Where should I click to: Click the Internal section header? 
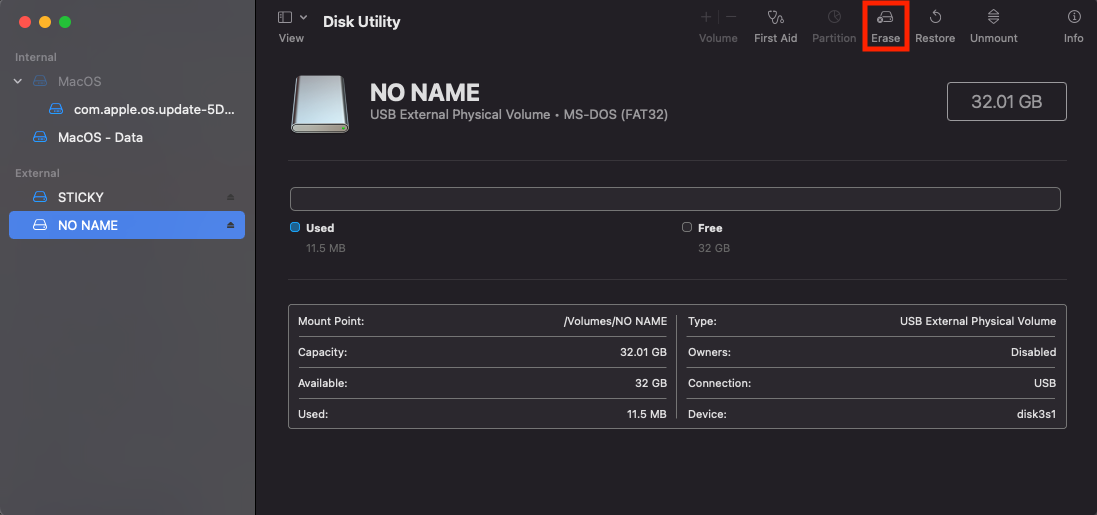[x=36, y=57]
